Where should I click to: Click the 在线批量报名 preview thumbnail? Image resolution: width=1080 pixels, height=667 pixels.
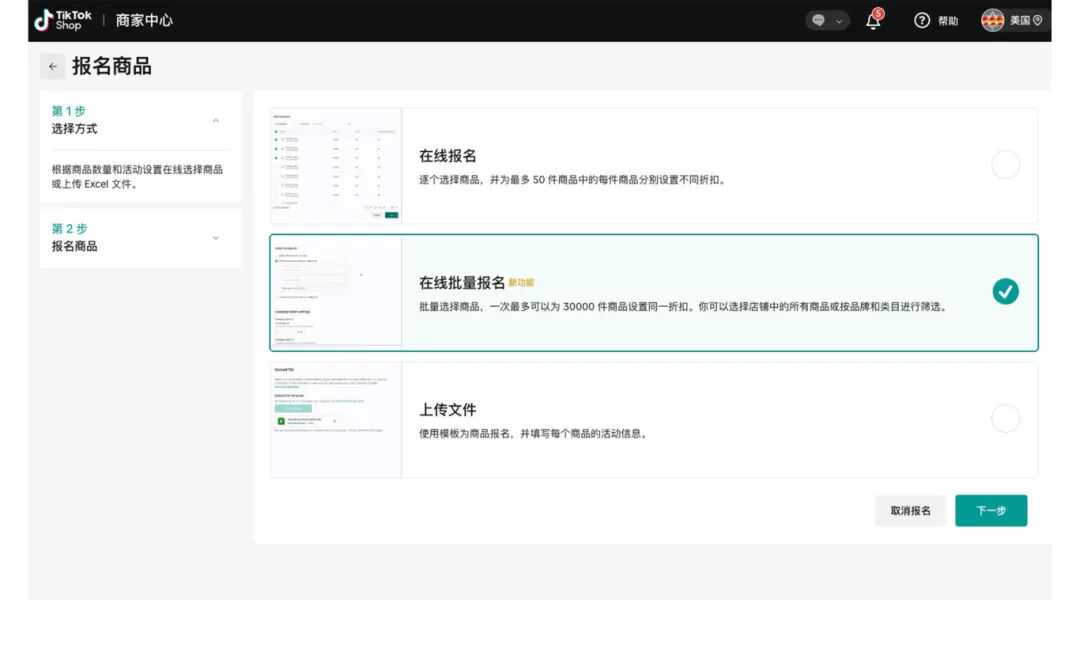pyautogui.click(x=336, y=291)
